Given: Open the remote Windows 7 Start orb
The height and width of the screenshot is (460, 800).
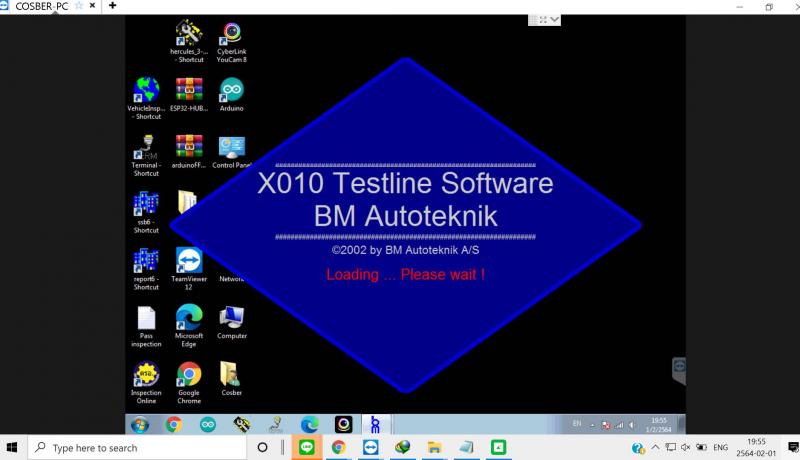Looking at the screenshot, I should coord(139,424).
